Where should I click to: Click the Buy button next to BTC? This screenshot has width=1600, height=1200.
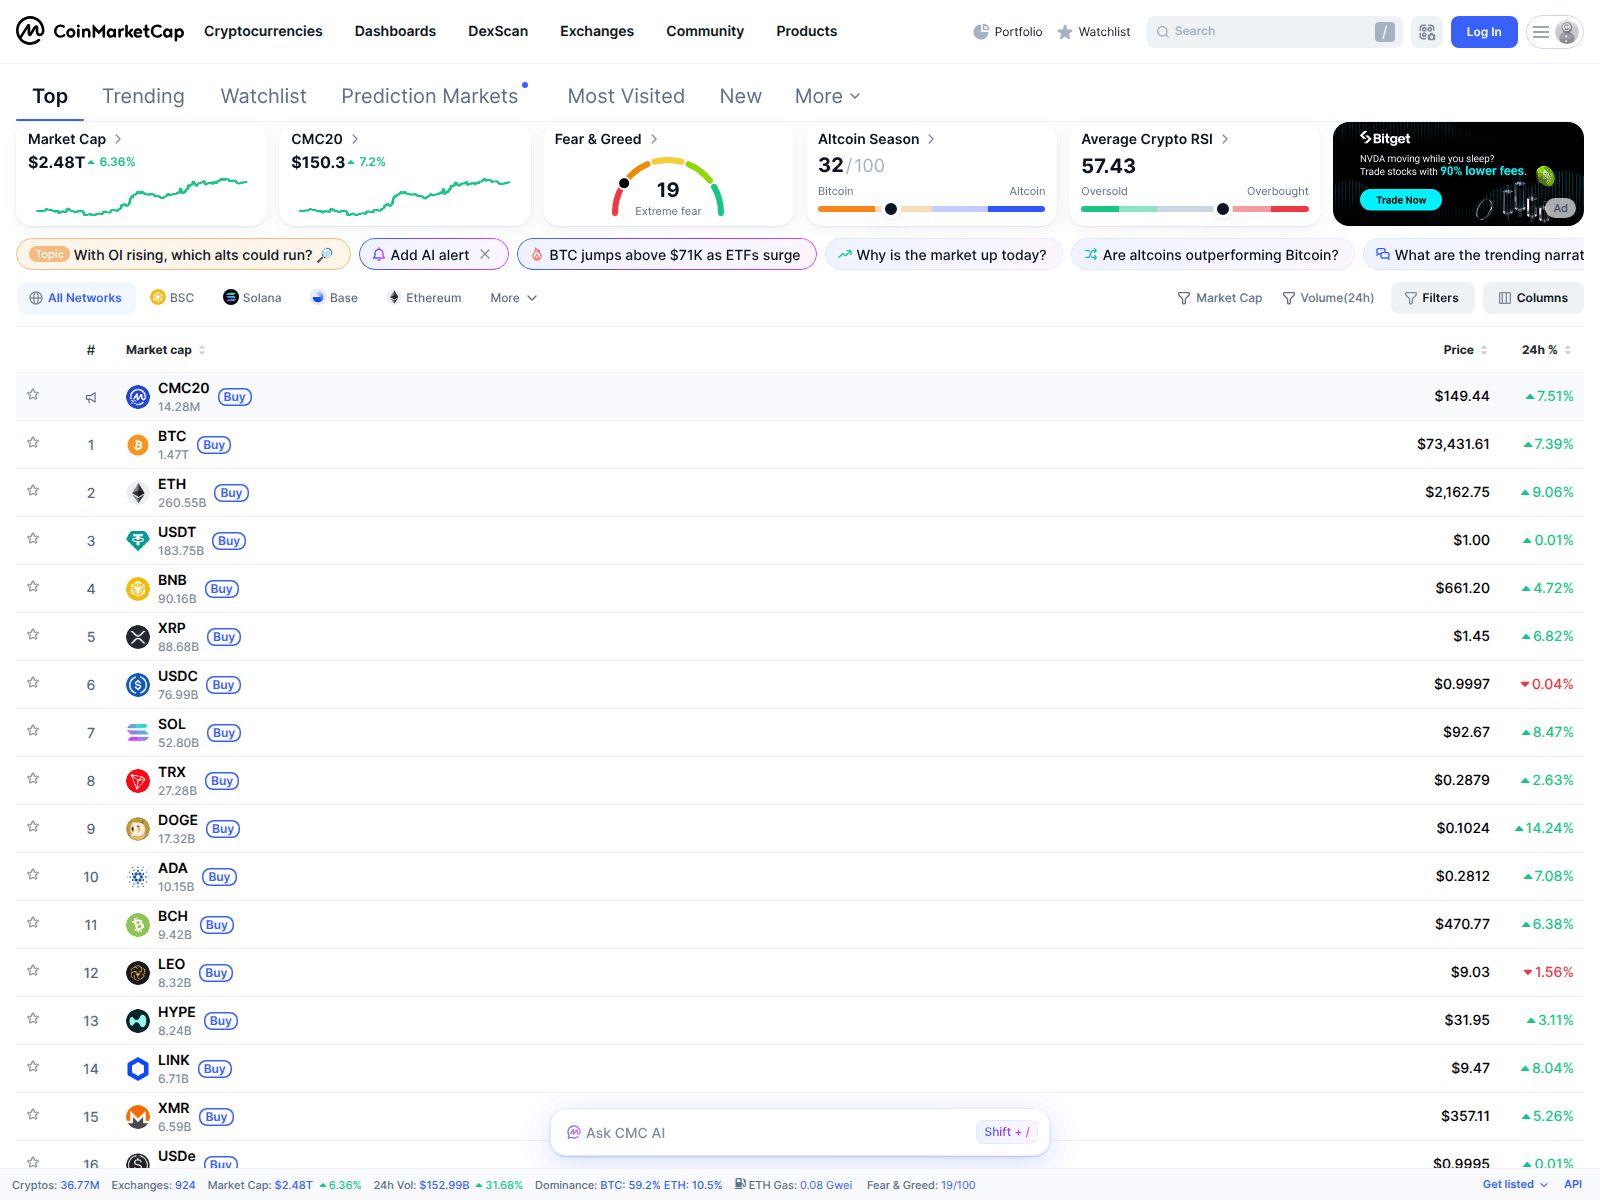pos(214,444)
